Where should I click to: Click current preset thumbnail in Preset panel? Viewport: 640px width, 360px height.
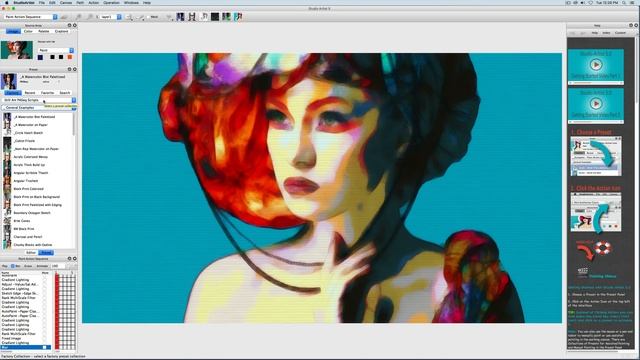pyautogui.click(x=9, y=81)
